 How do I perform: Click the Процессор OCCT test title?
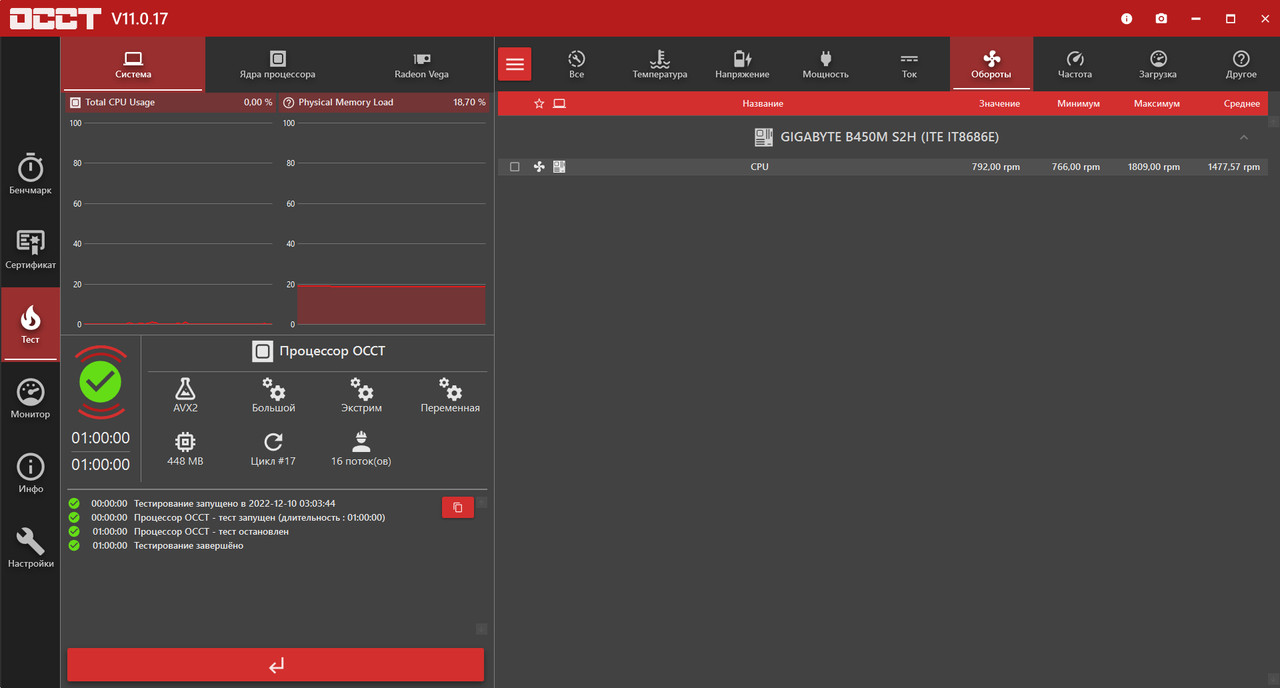click(x=318, y=351)
